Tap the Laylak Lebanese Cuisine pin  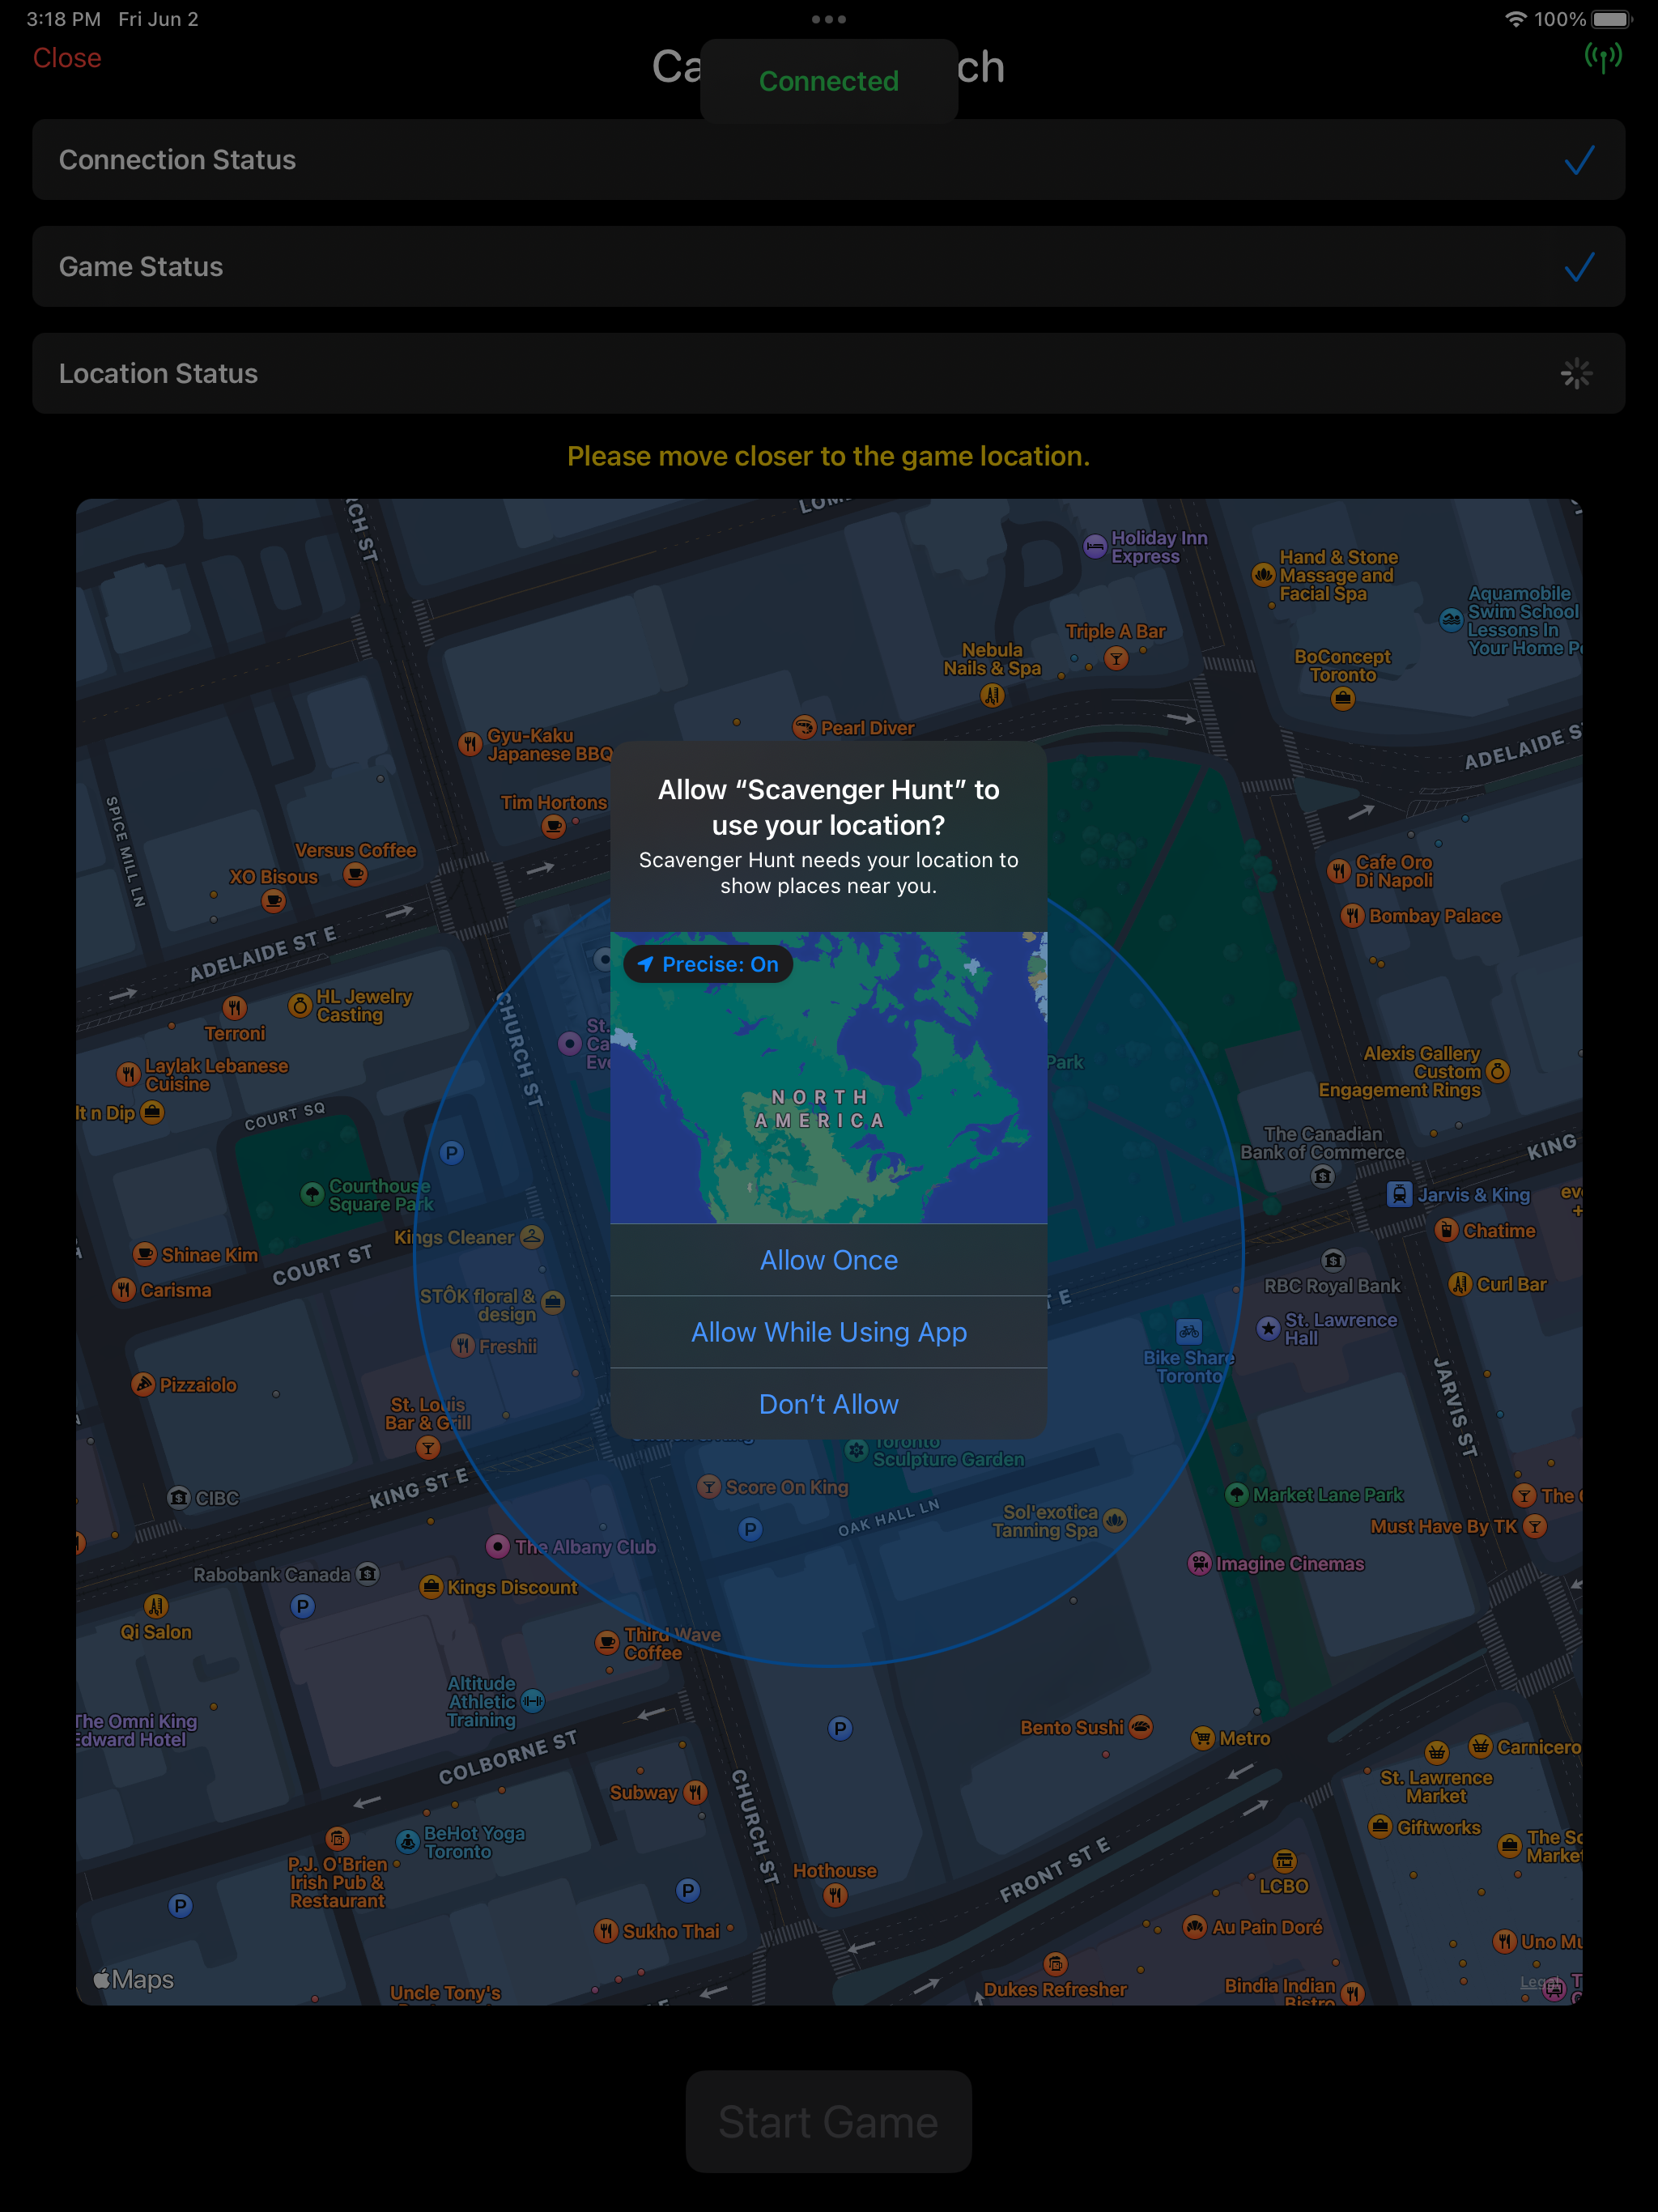[128, 1074]
